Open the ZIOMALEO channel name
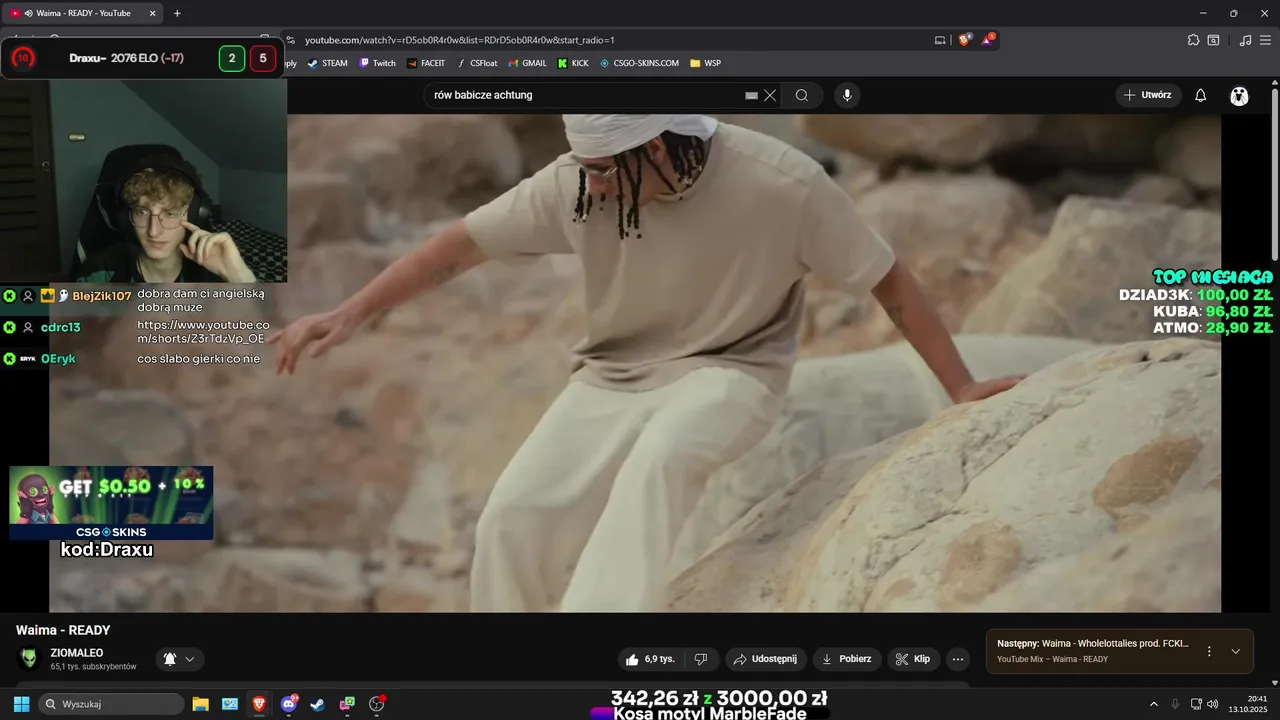 (x=77, y=653)
